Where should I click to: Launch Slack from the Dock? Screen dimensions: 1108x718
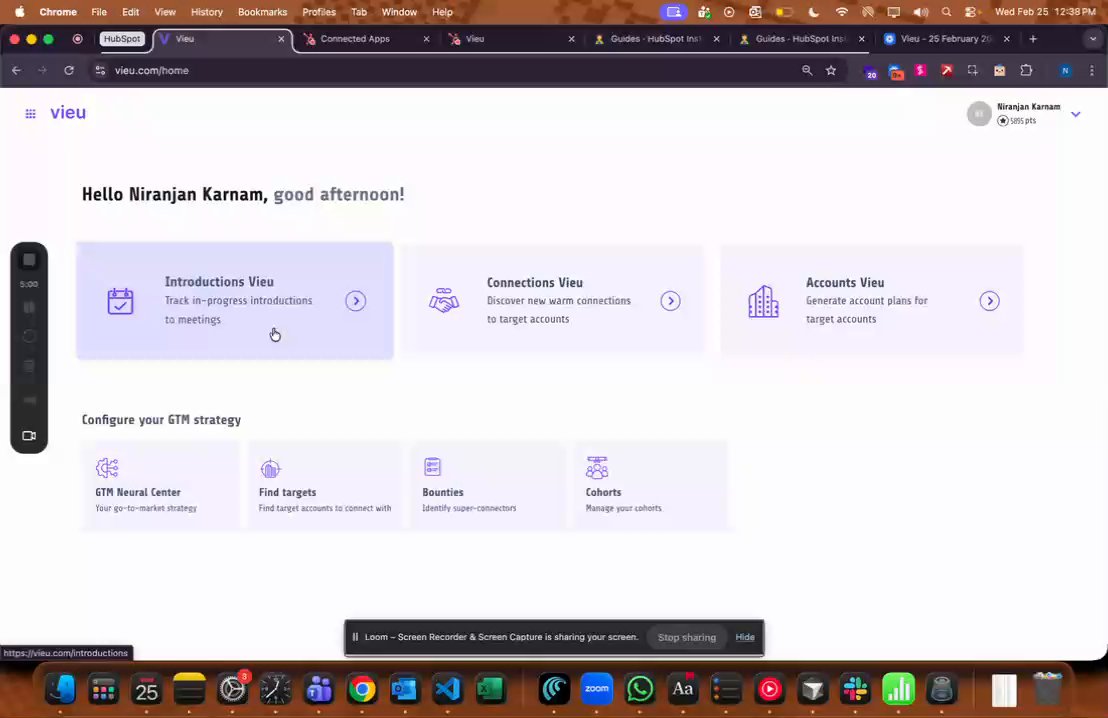[855, 689]
